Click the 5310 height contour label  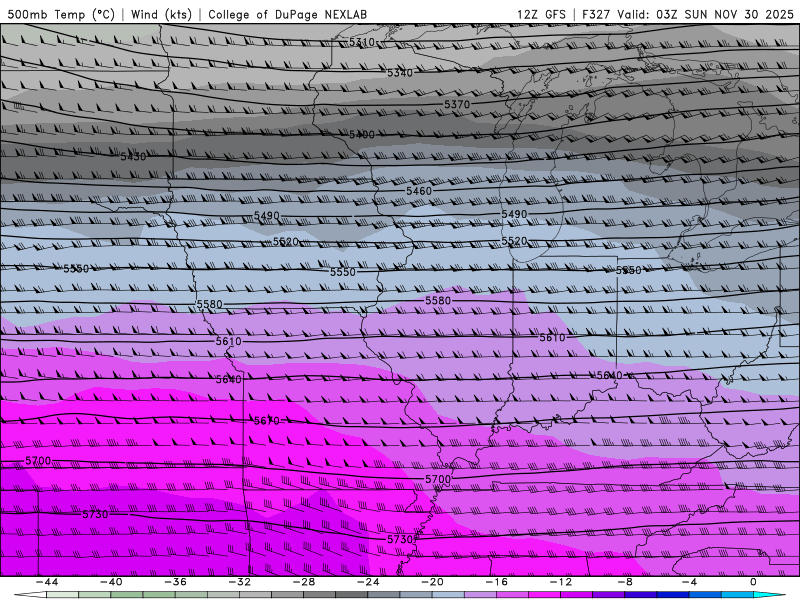click(362, 42)
